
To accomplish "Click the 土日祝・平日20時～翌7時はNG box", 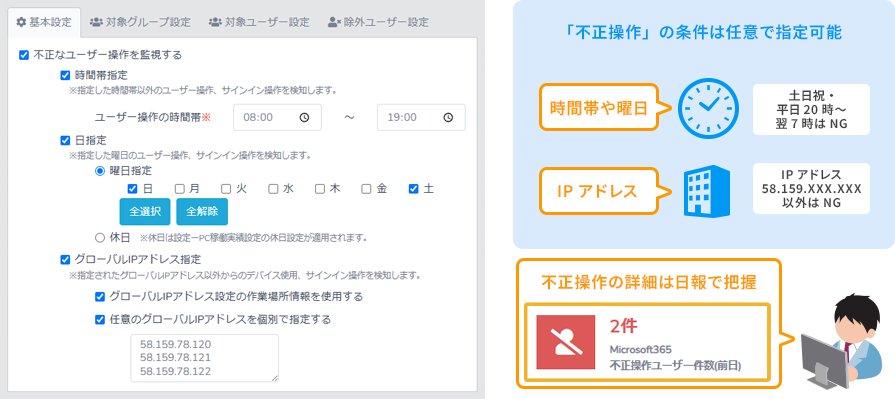I will 811,110.
